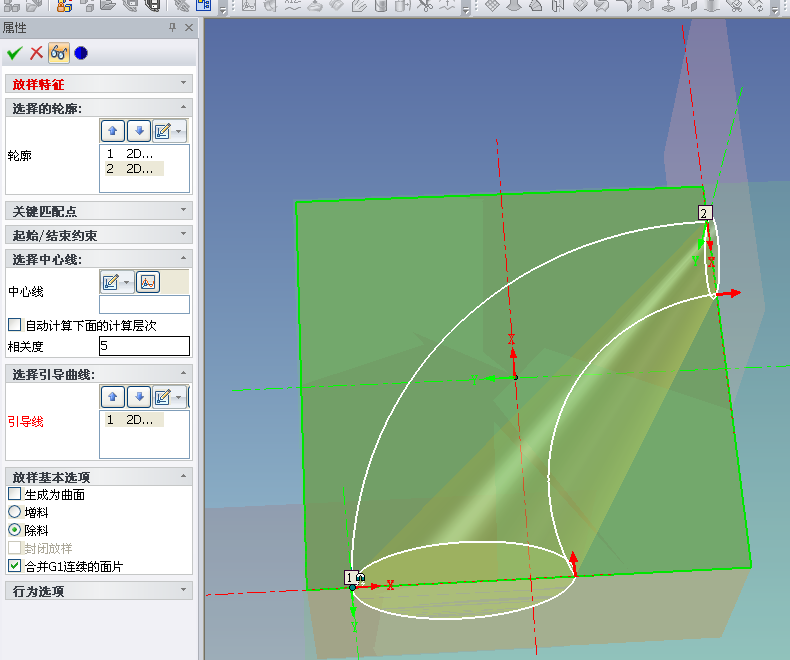This screenshot has width=790, height=660.
Task: Confirm the loft with the green checkmark
Action: point(14,53)
